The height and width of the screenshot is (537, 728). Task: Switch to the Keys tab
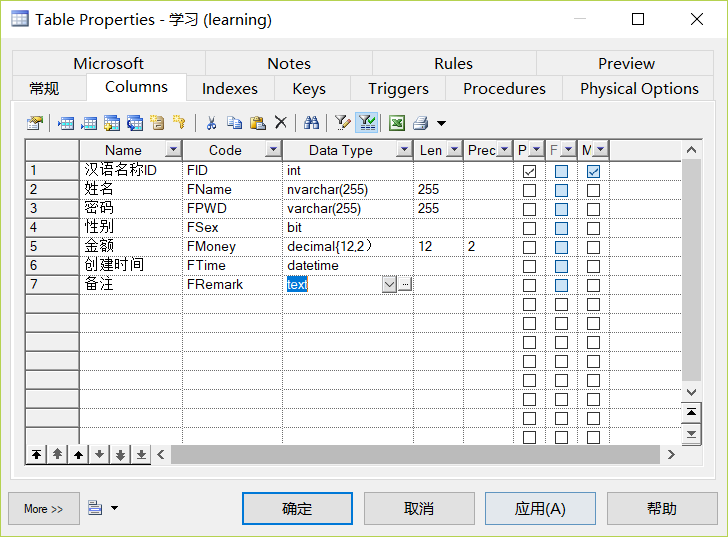tap(309, 88)
